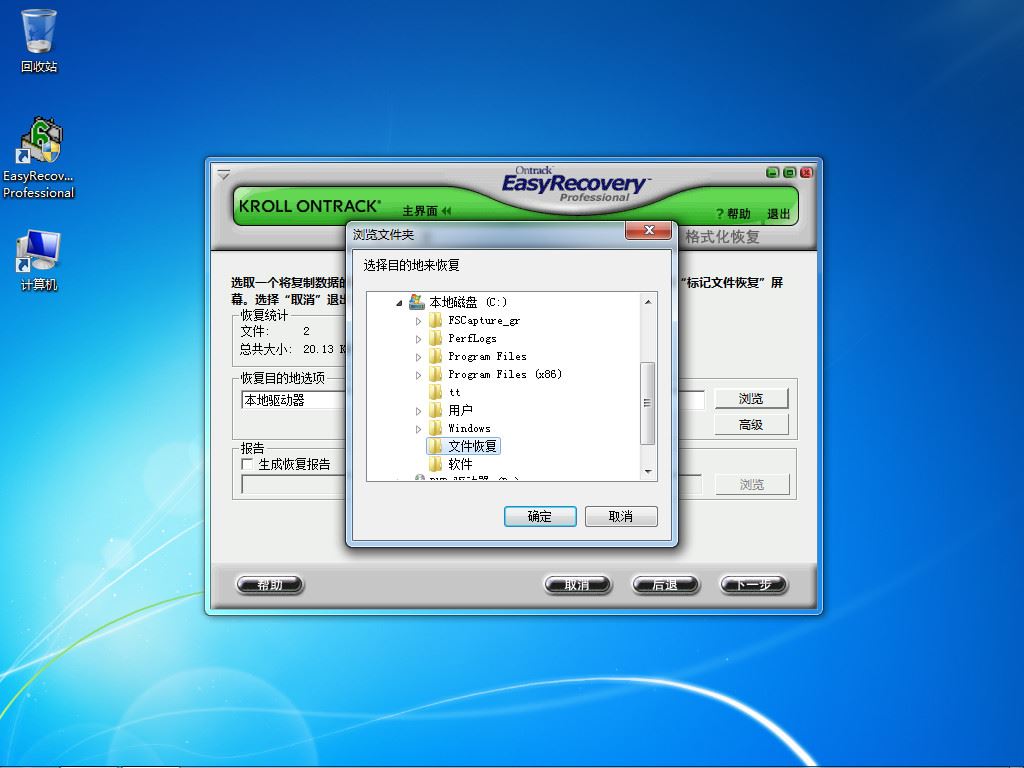Select the FSCapture_gr folder name
Screen dimensions: 1024x768
[484, 320]
